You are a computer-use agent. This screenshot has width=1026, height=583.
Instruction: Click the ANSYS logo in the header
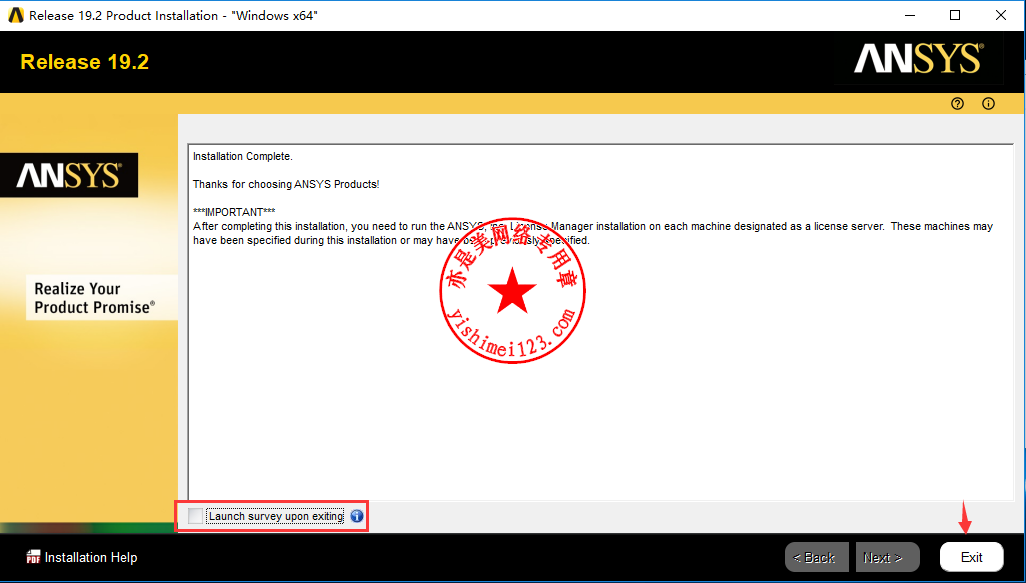pos(918,59)
